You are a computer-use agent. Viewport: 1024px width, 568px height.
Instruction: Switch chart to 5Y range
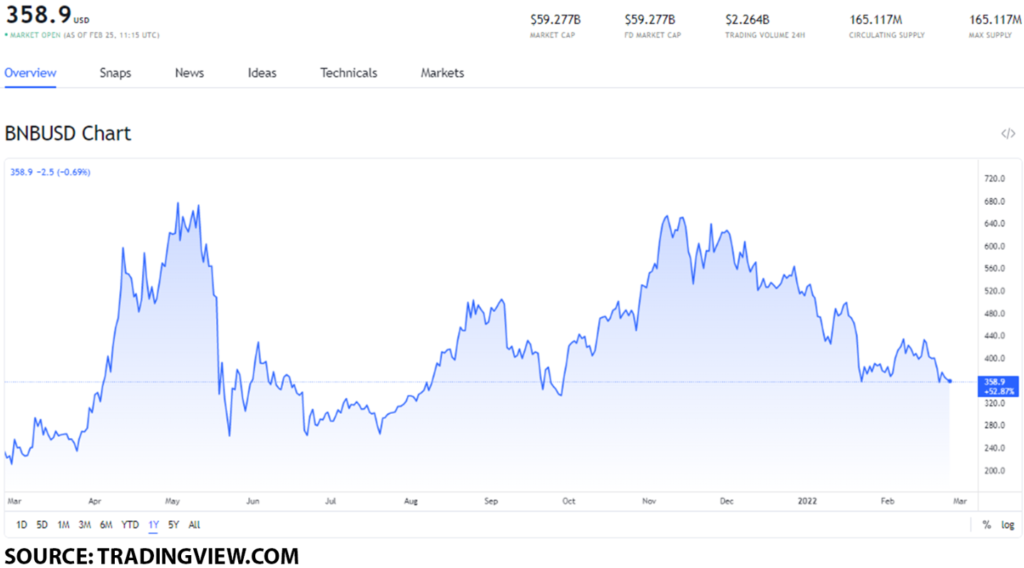coord(173,525)
